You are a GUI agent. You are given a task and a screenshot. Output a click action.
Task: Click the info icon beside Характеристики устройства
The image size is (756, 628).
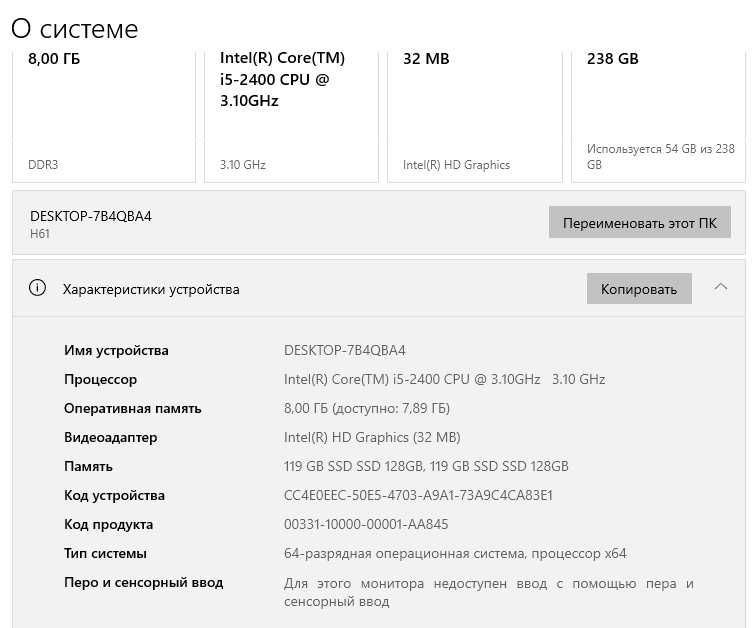click(38, 289)
